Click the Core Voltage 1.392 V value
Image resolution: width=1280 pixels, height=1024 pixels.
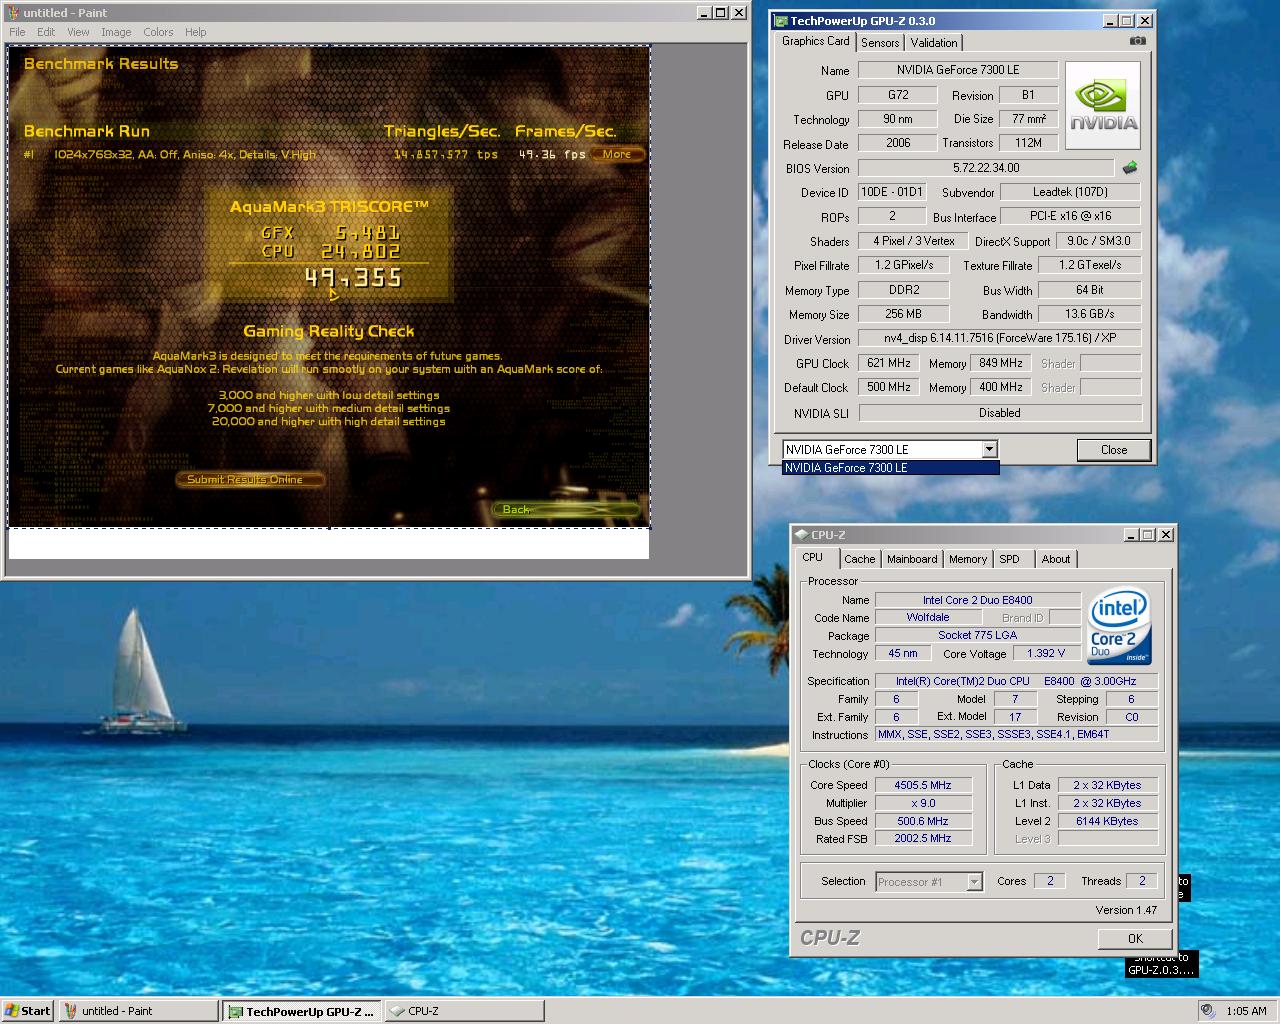coord(1046,653)
